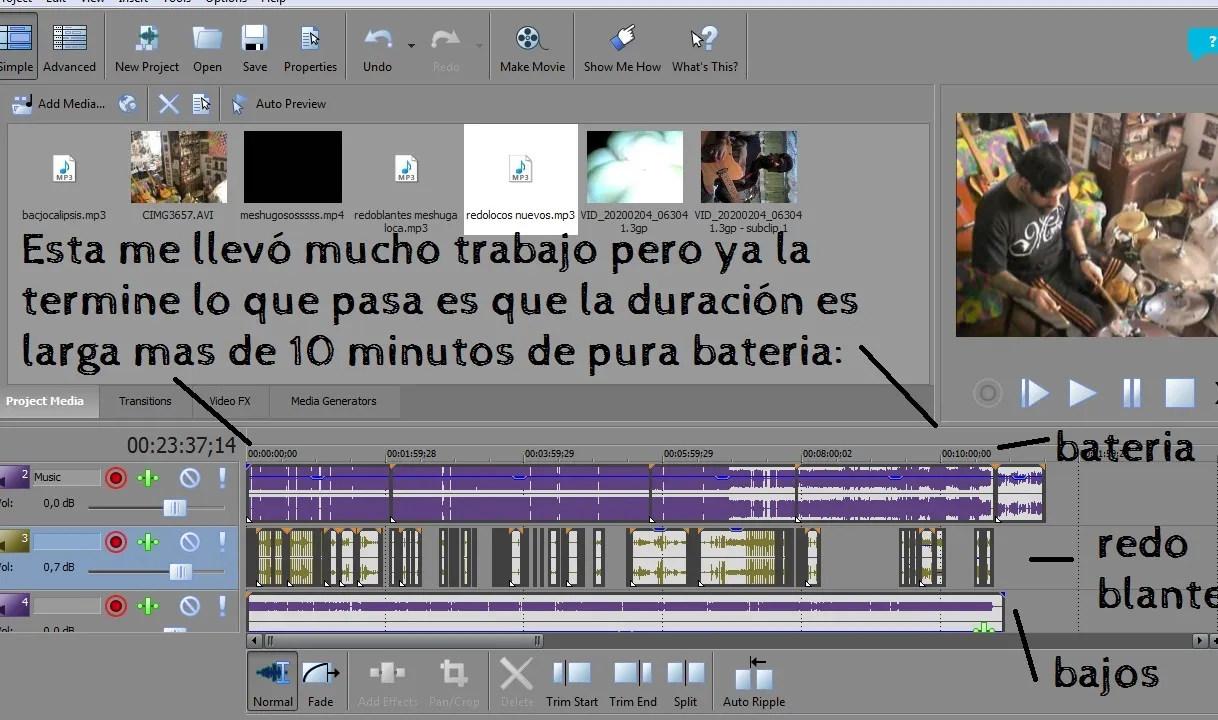Screen dimensions: 1218x720
Task: Expand the Undo history dropdown arrow
Action: coord(411,45)
